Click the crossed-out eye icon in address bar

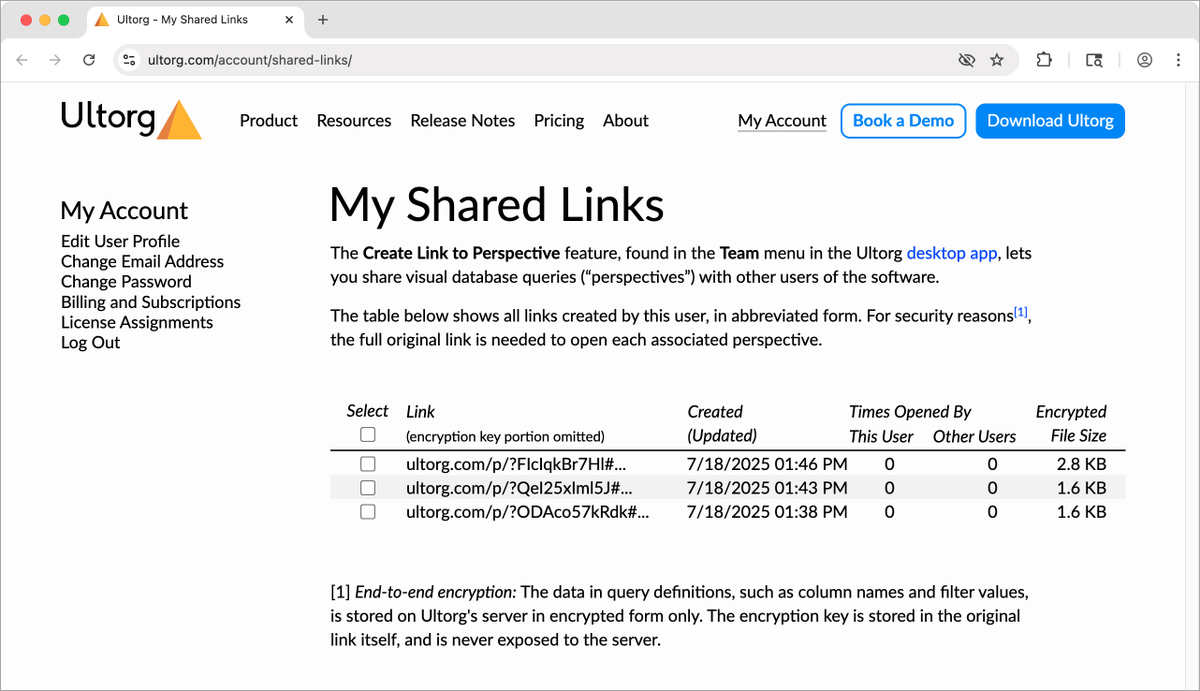click(x=966, y=60)
